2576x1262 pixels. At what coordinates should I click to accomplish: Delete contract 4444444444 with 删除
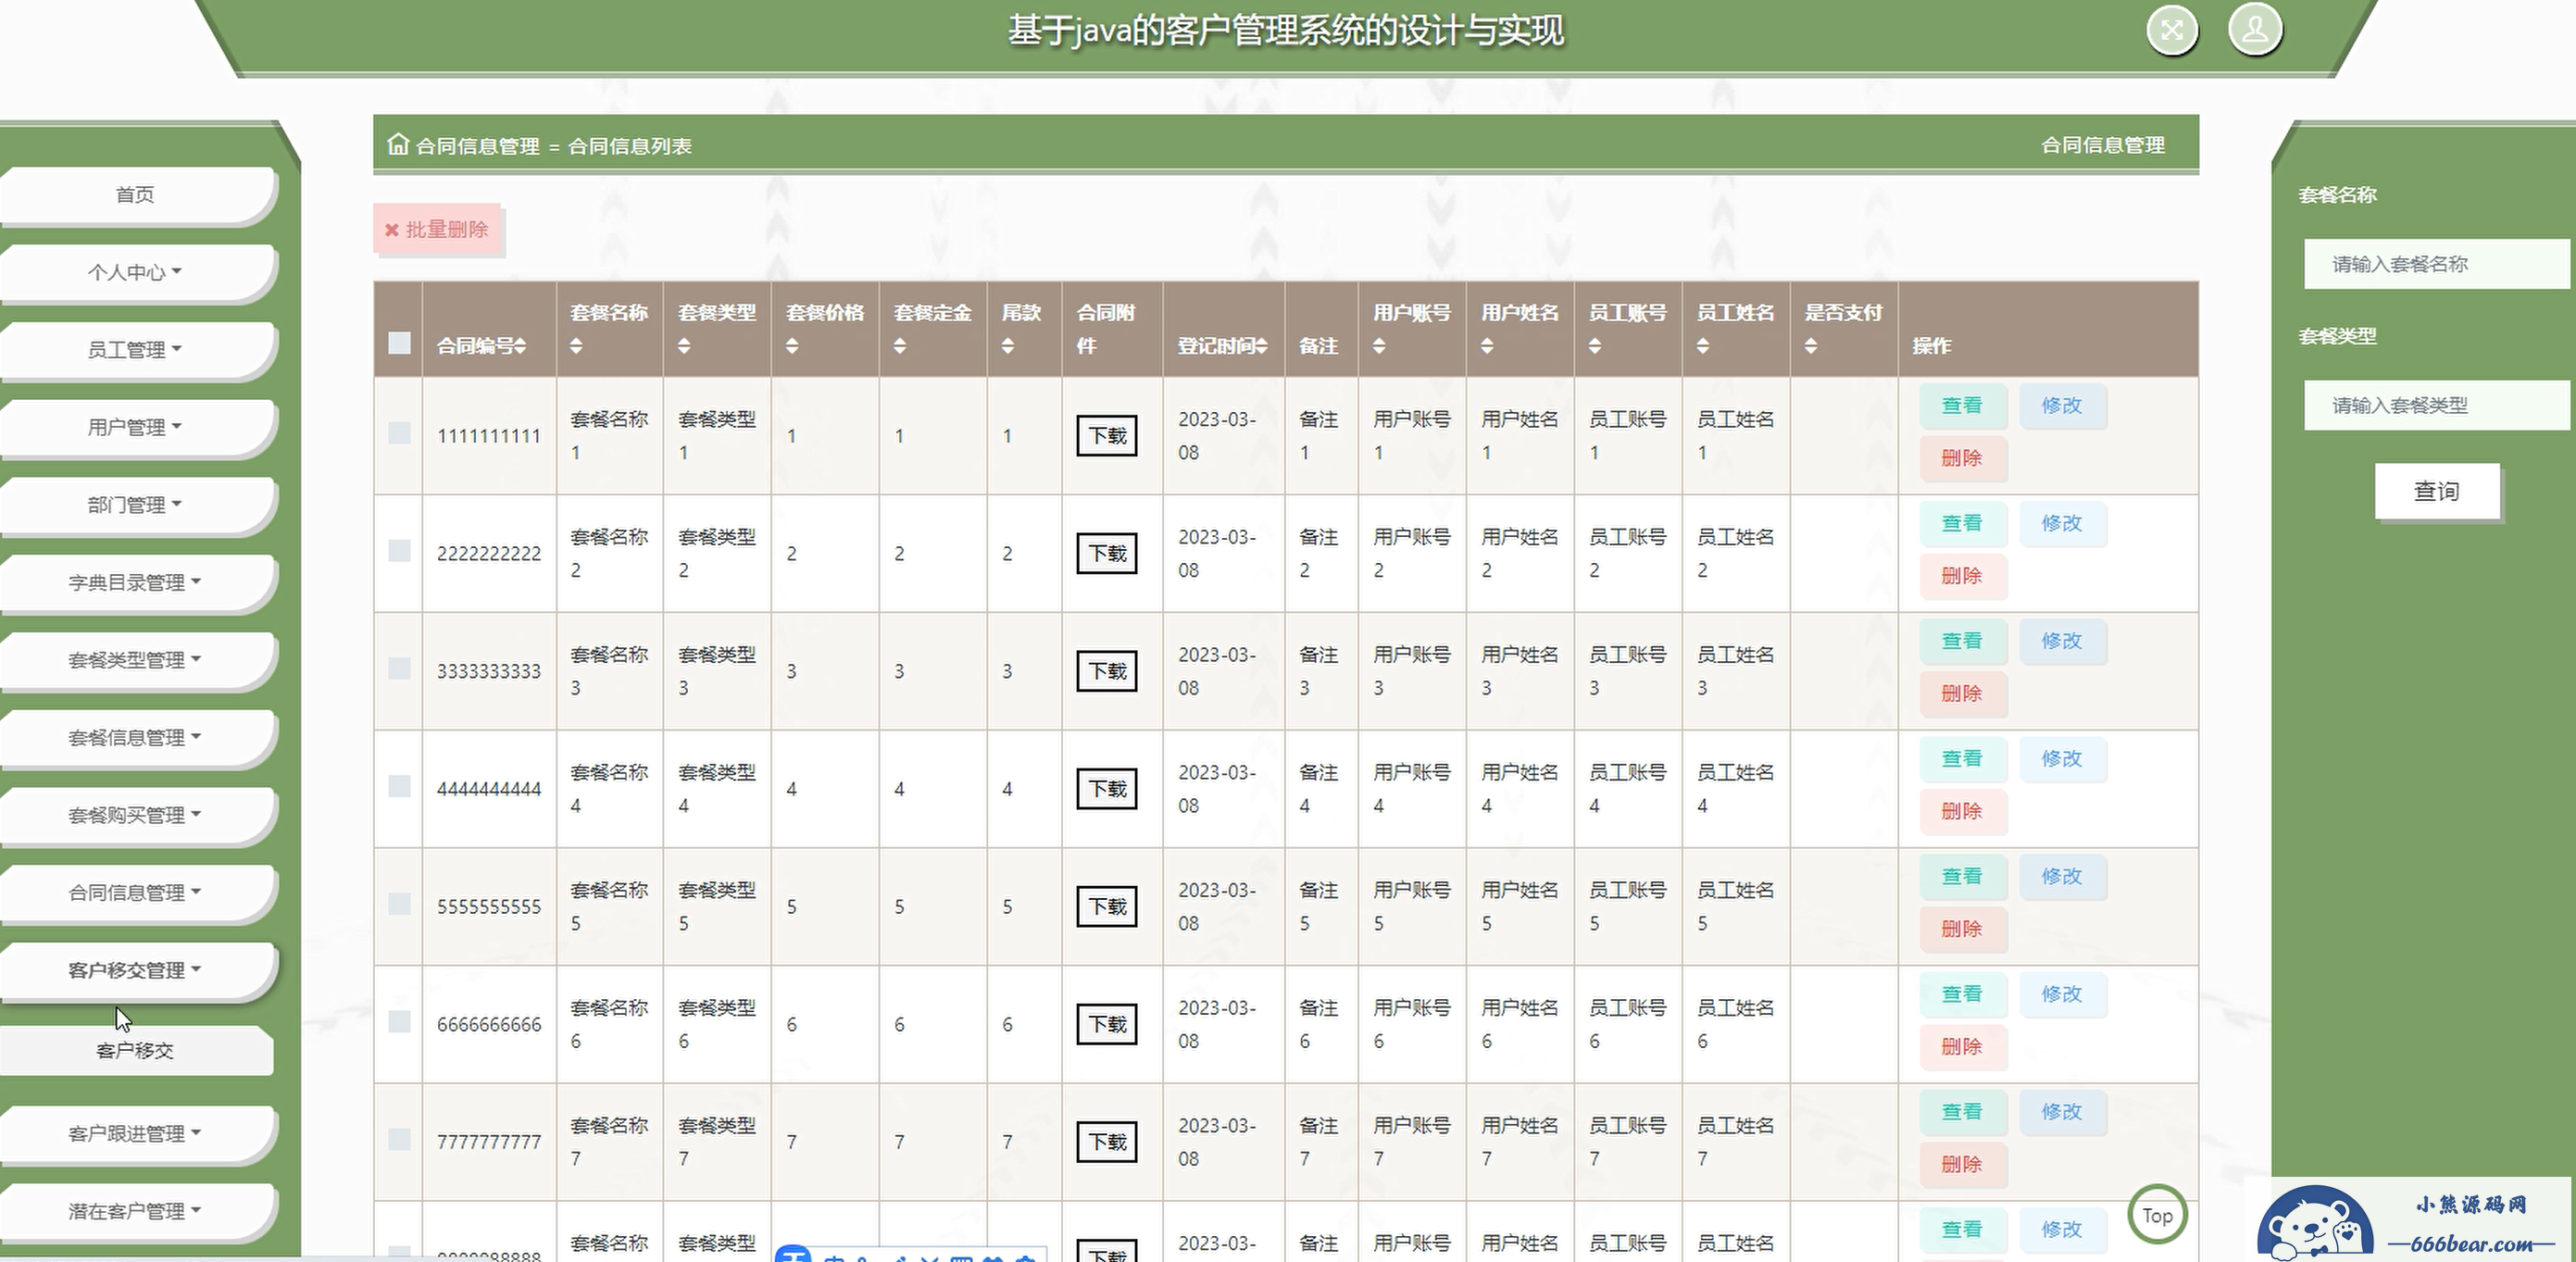[1962, 811]
